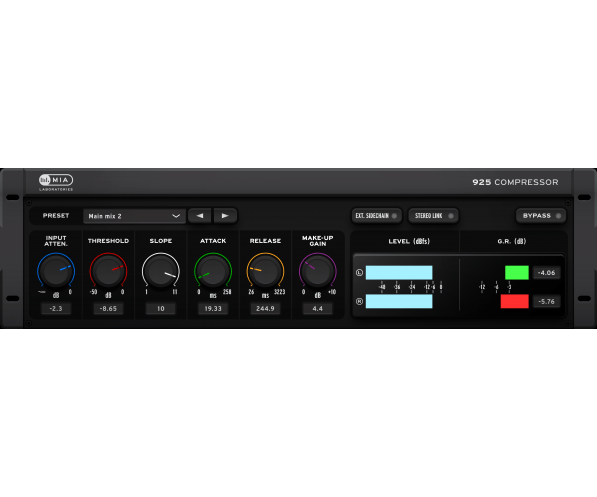Click the -4.06 gain reduction readout
Viewport: 597px width, 497px height.
pyautogui.click(x=546, y=273)
